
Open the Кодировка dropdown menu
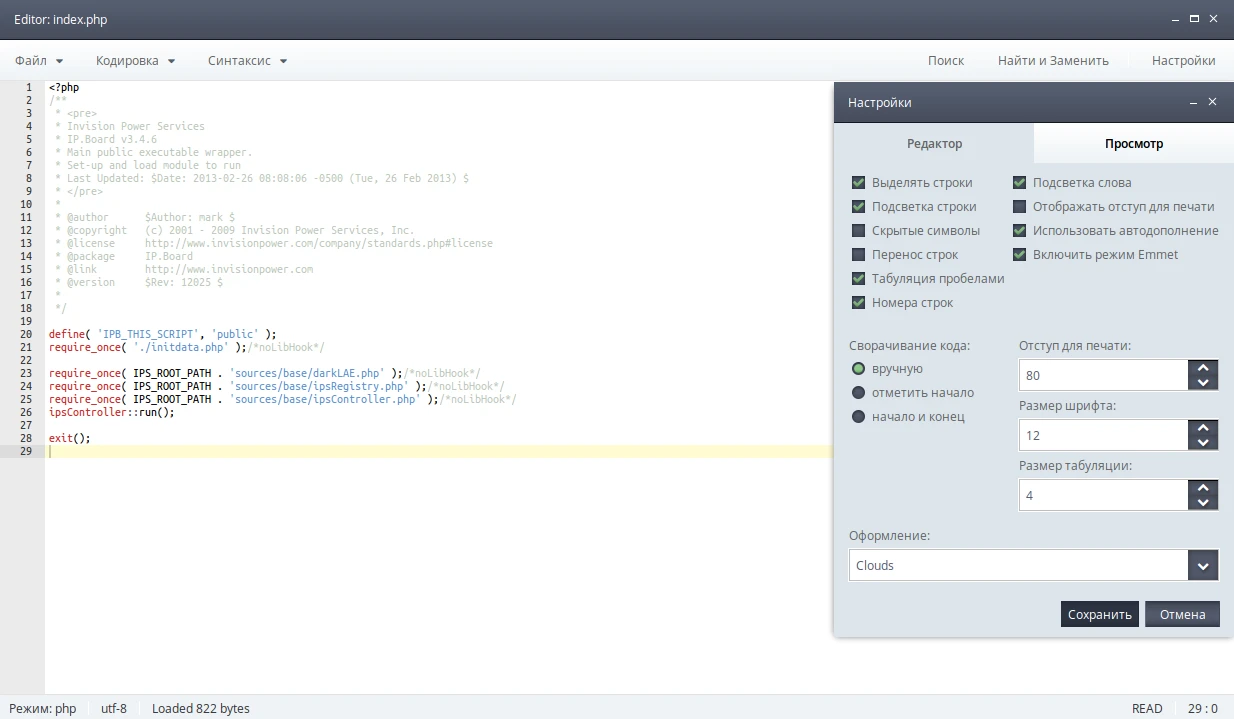(x=135, y=61)
